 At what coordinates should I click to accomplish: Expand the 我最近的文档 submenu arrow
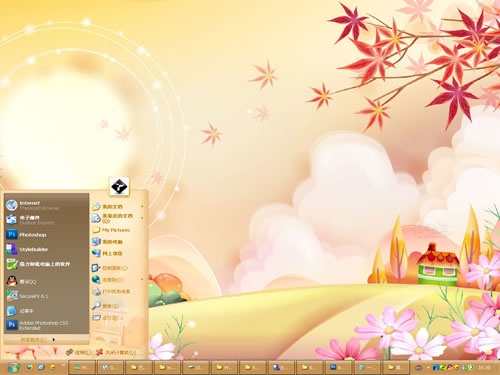tap(142, 218)
